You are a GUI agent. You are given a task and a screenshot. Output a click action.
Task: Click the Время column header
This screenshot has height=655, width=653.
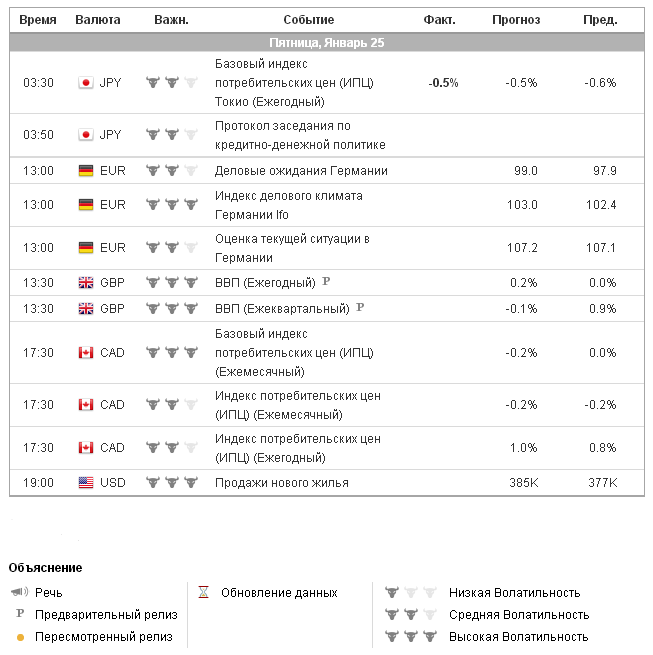coord(38,20)
